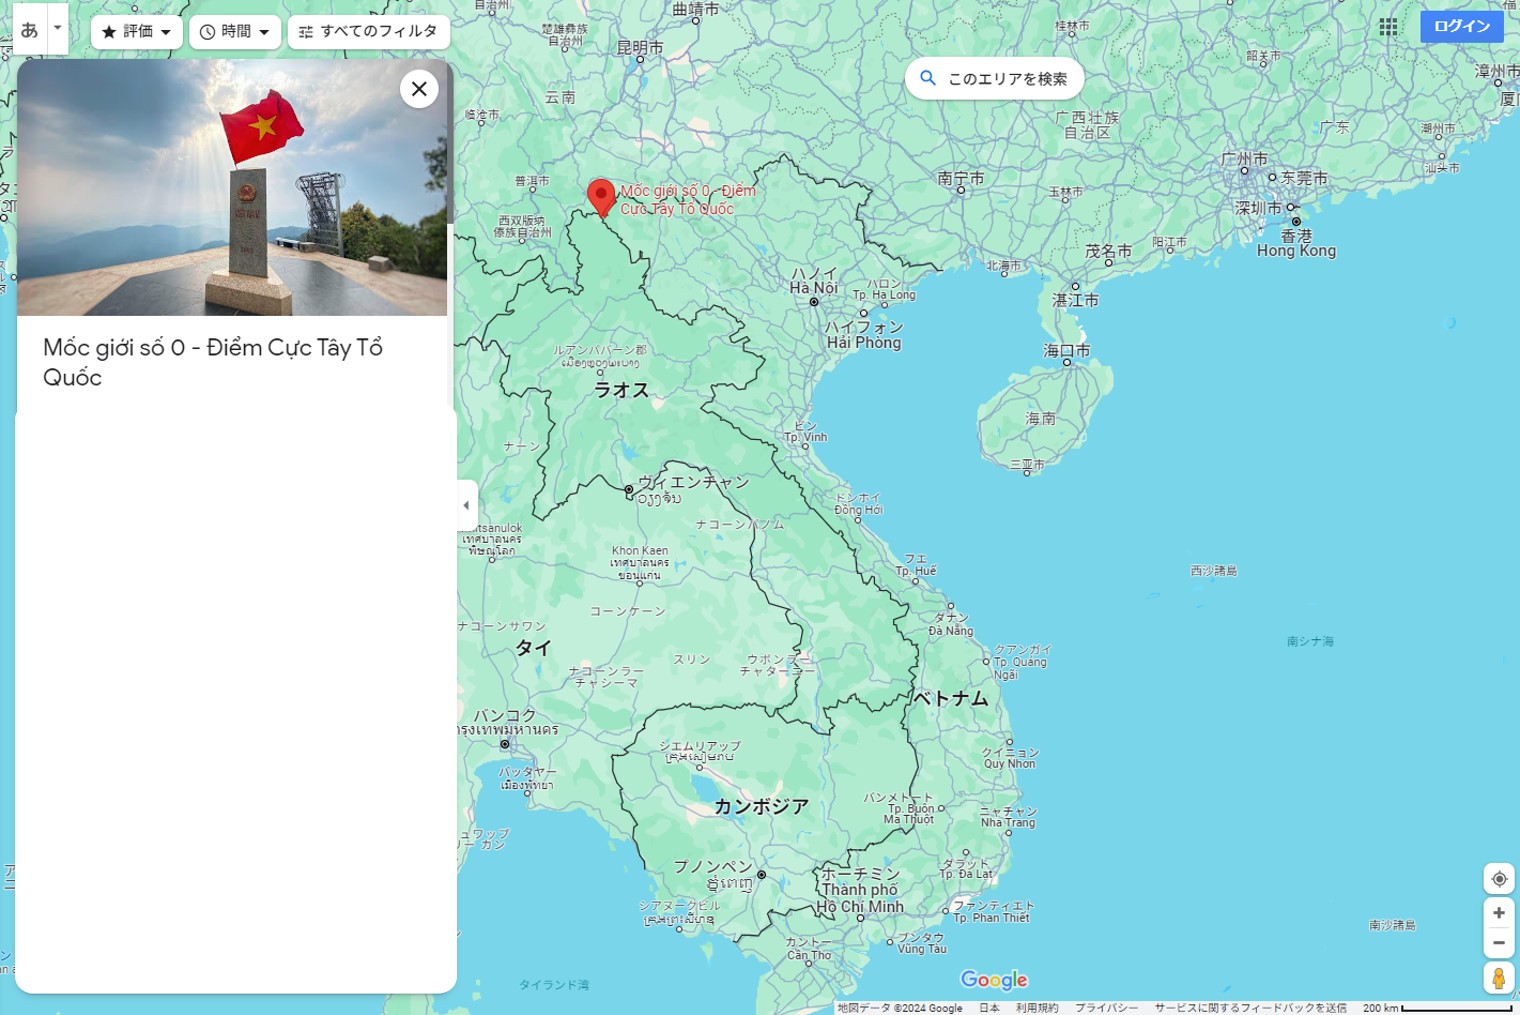The height and width of the screenshot is (1015, 1520).
Task: Click the flag landmark photo thumbnail
Action: click(x=232, y=188)
